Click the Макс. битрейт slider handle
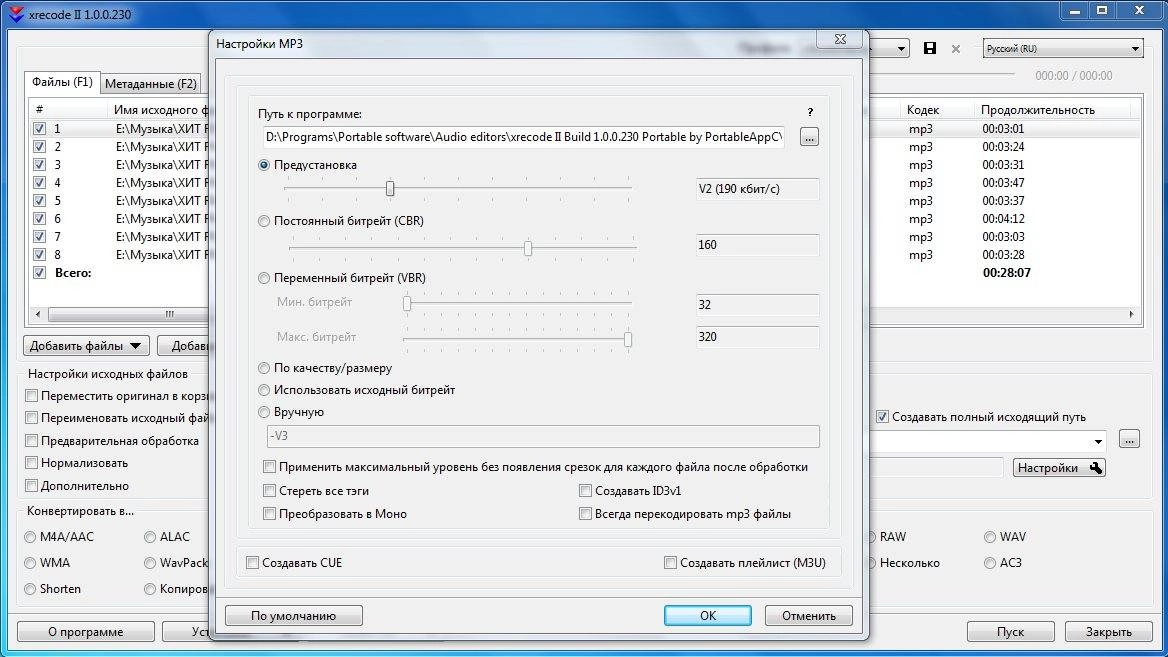Image resolution: width=1168 pixels, height=657 pixels. coord(628,340)
